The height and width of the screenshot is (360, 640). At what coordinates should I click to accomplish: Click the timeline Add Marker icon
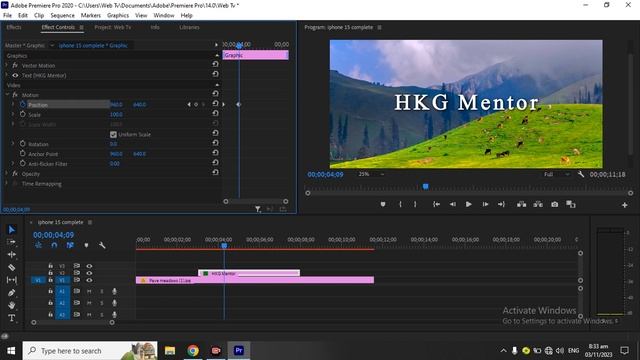point(86,245)
